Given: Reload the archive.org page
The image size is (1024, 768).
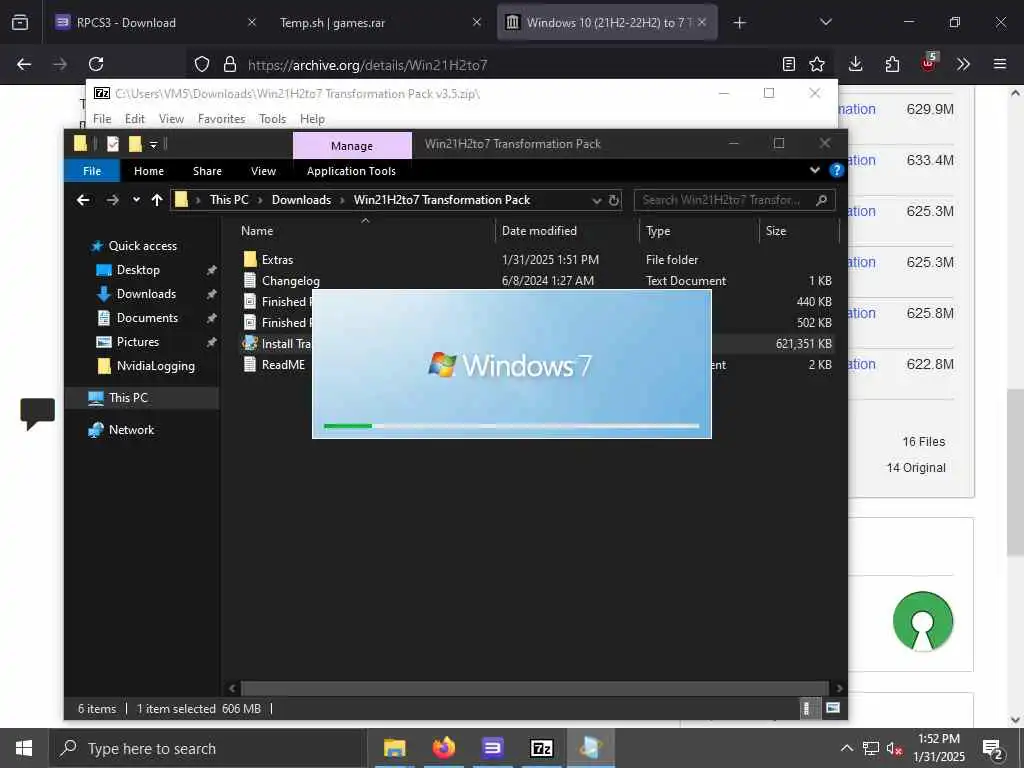Looking at the screenshot, I should tap(96, 64).
